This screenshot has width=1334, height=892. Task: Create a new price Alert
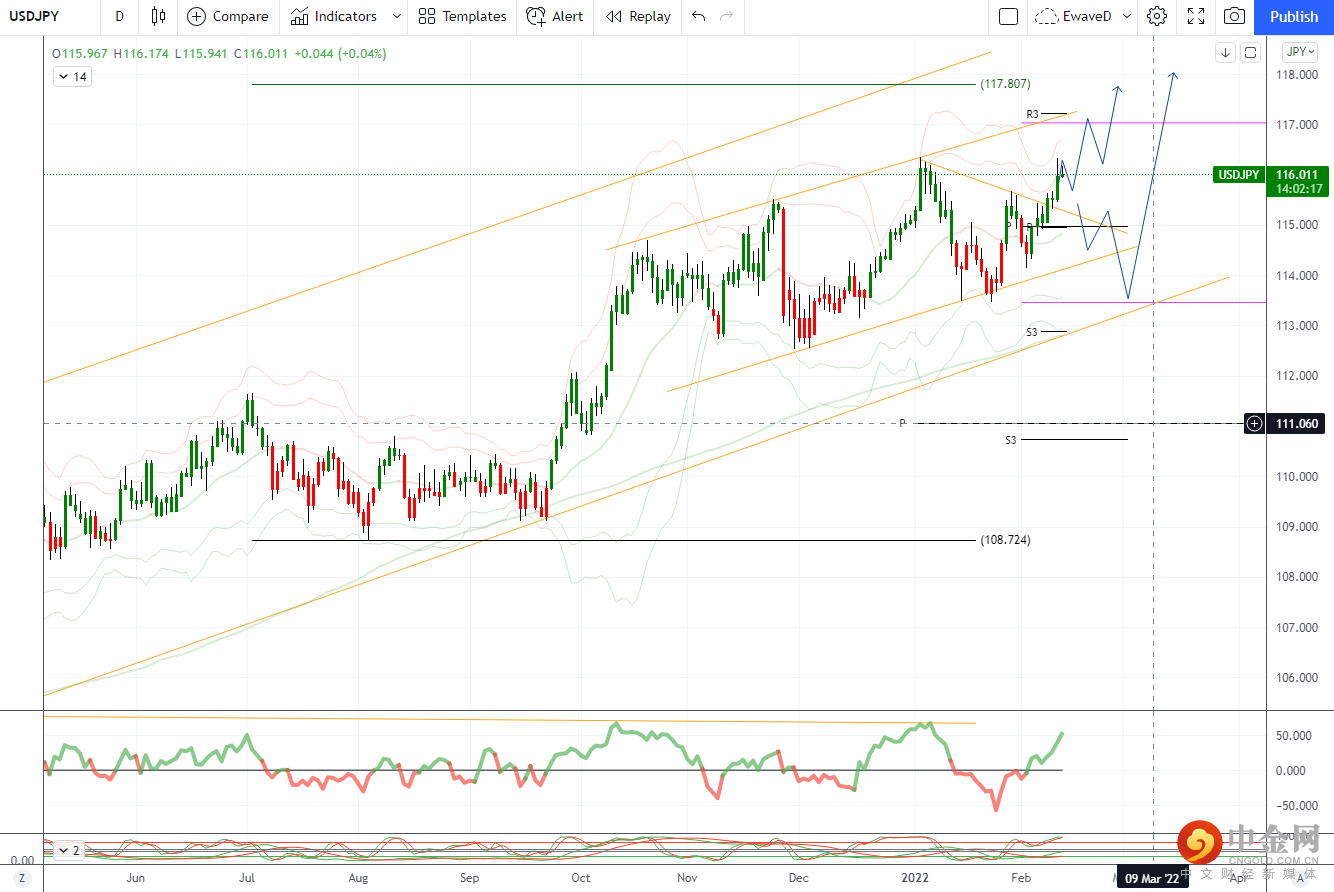click(x=555, y=16)
